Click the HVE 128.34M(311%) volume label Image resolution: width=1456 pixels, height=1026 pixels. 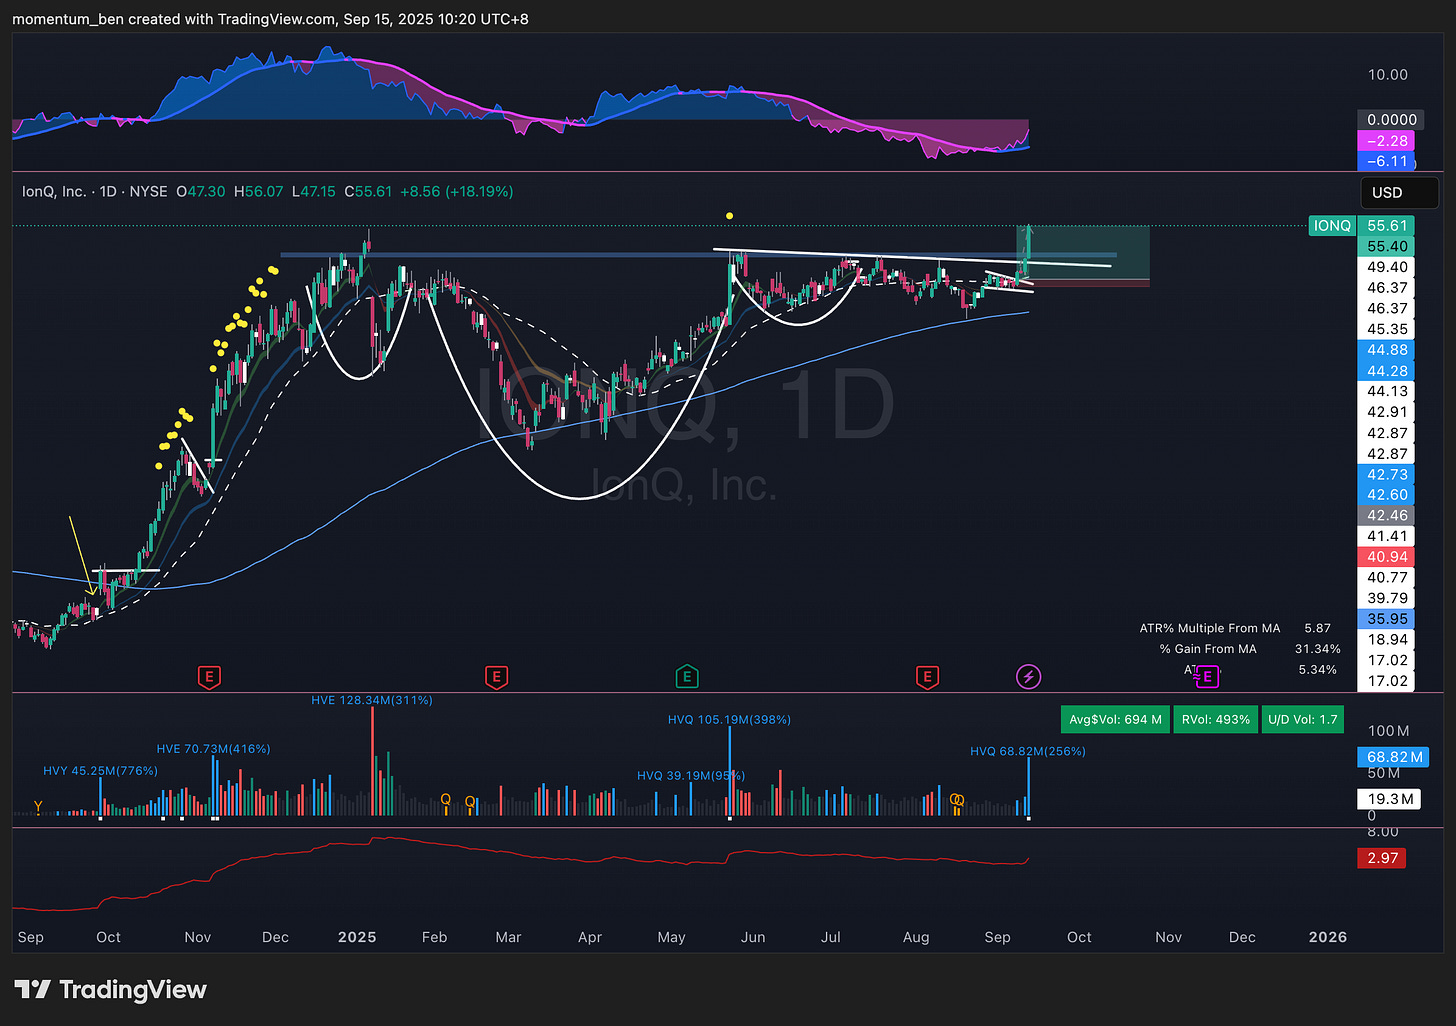coord(372,700)
